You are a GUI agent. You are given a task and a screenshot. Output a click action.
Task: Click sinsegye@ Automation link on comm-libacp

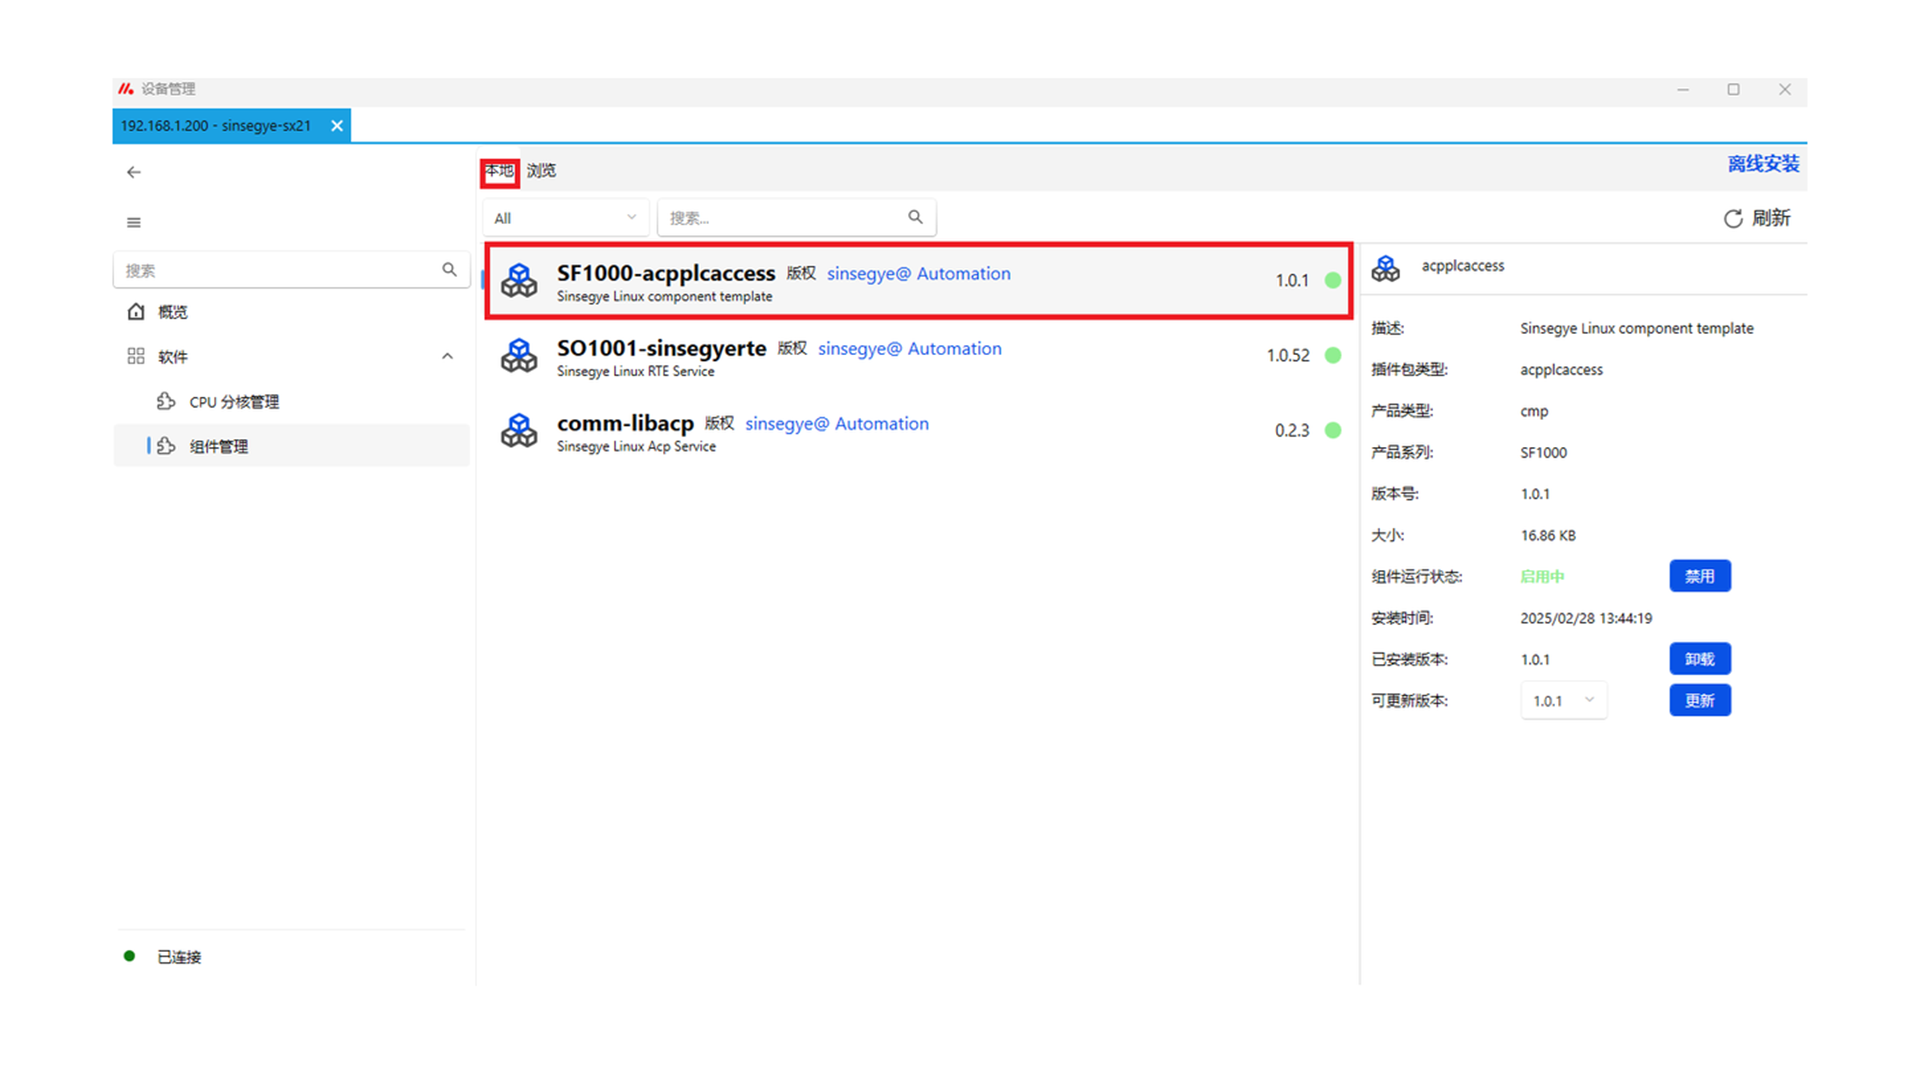tap(836, 423)
